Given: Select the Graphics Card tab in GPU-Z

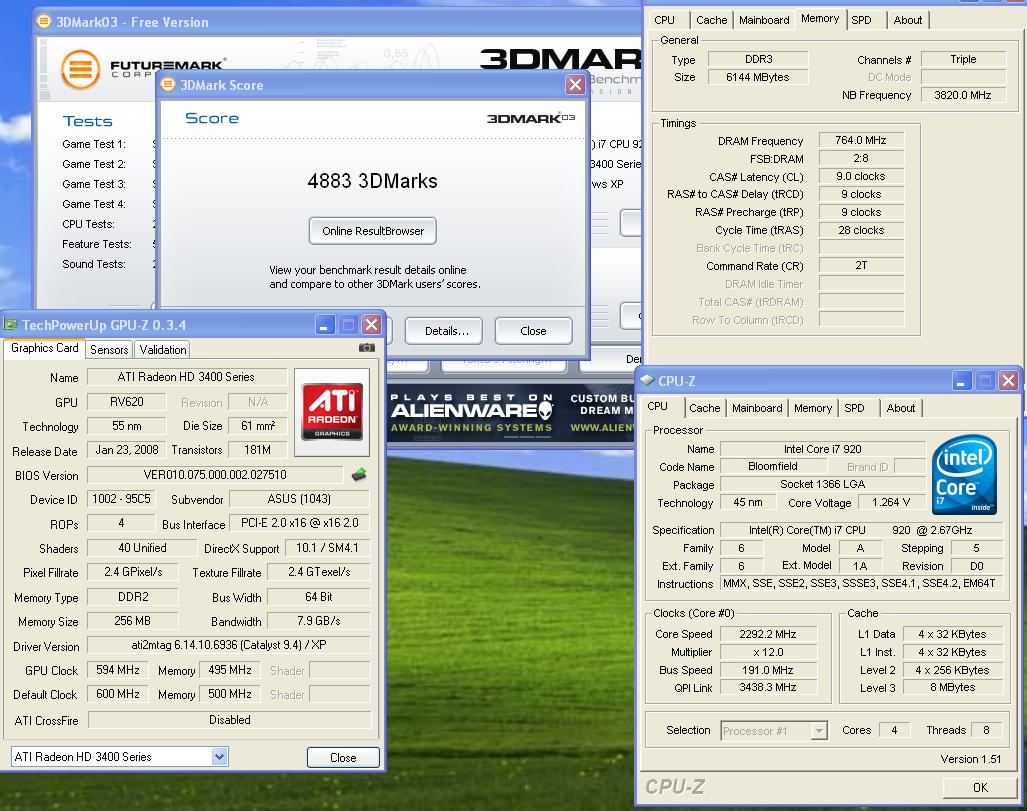Looking at the screenshot, I should click(45, 349).
